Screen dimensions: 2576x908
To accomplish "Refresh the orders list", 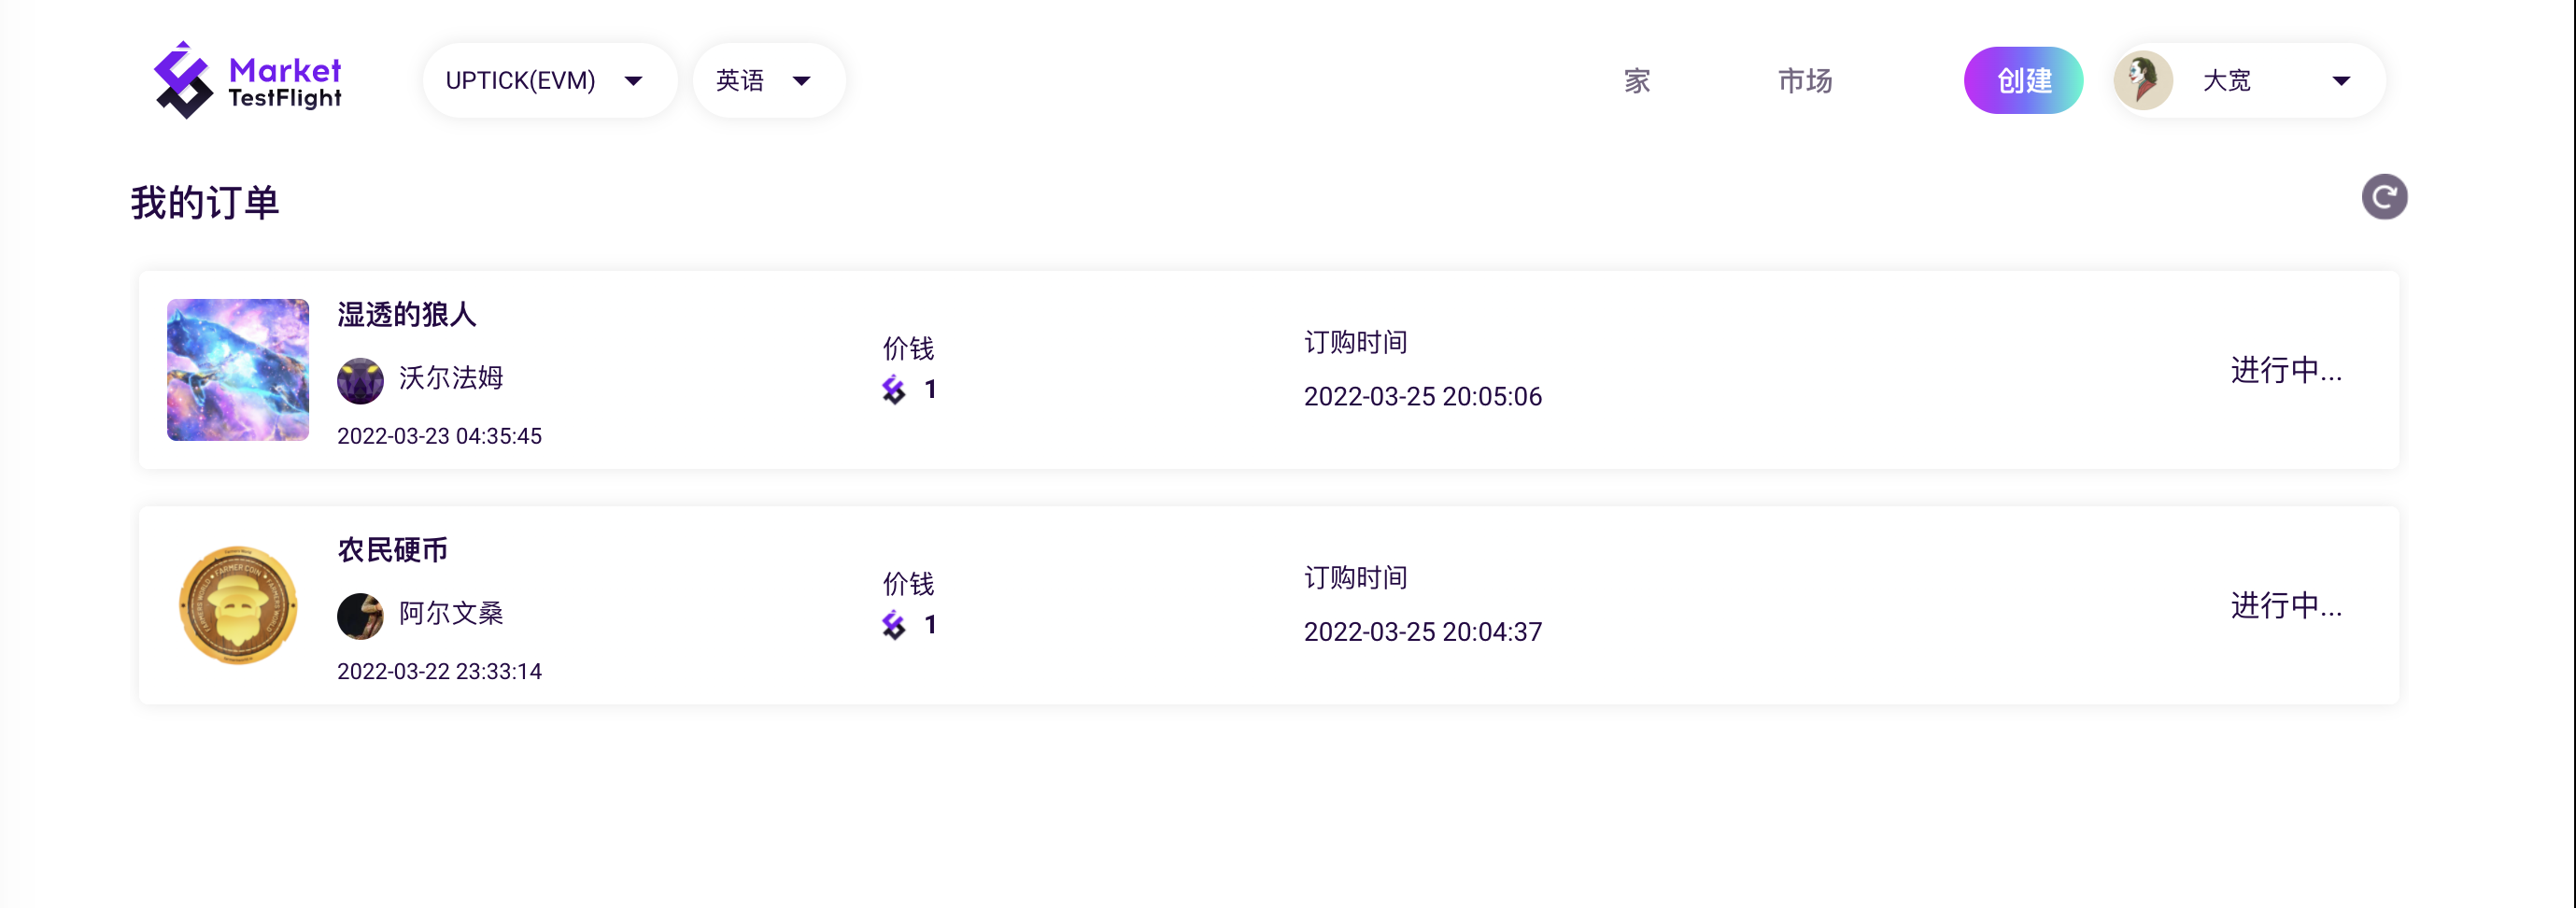I will [x=2384, y=197].
